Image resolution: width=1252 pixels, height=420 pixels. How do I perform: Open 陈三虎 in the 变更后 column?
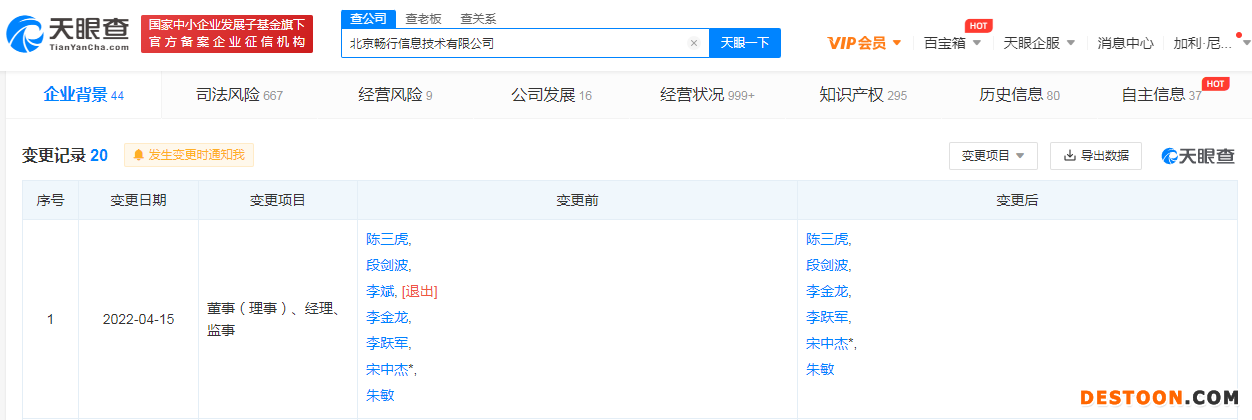click(828, 239)
